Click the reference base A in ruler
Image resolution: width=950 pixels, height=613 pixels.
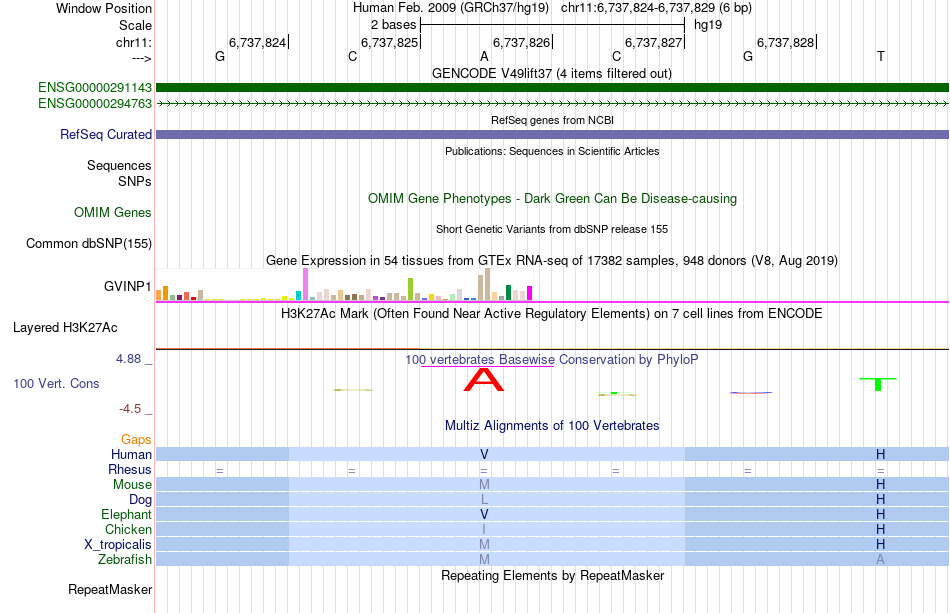[x=484, y=56]
